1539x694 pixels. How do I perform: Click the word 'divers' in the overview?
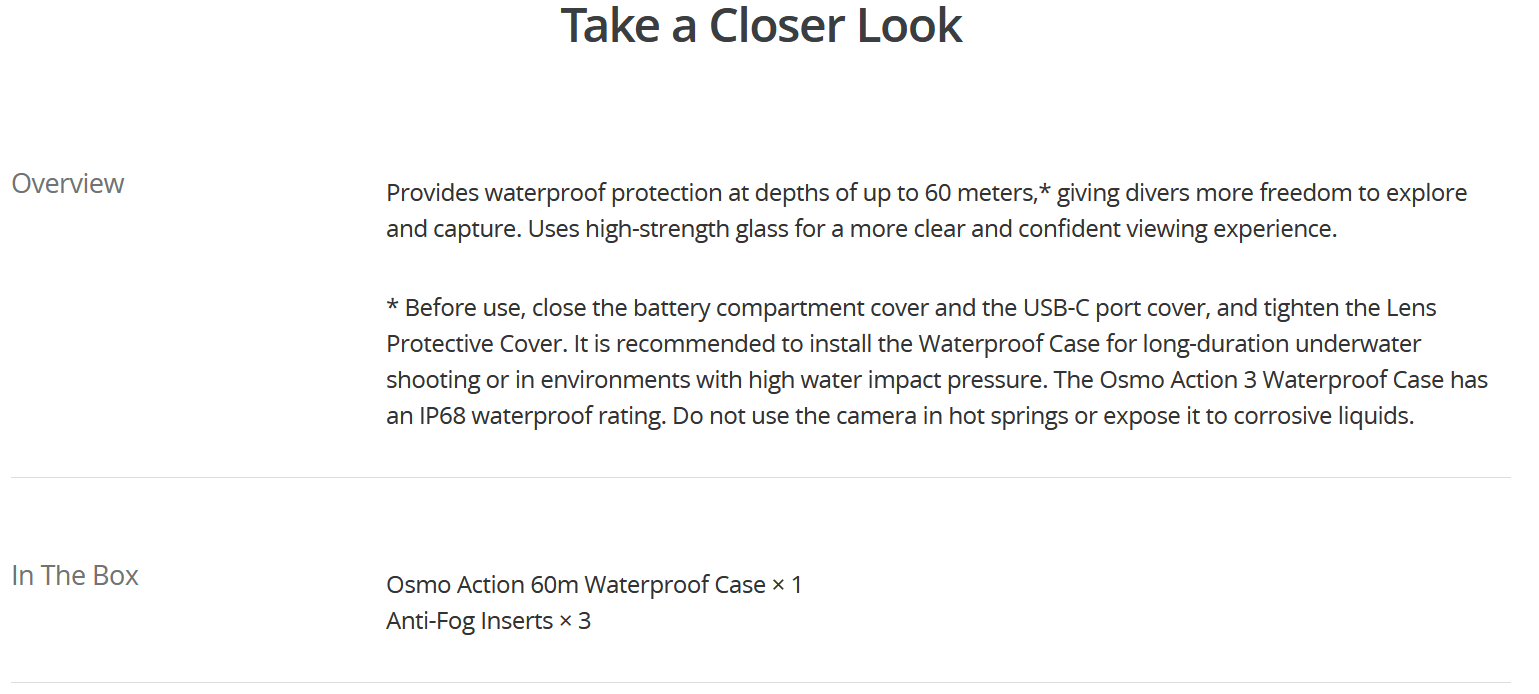tap(1157, 192)
